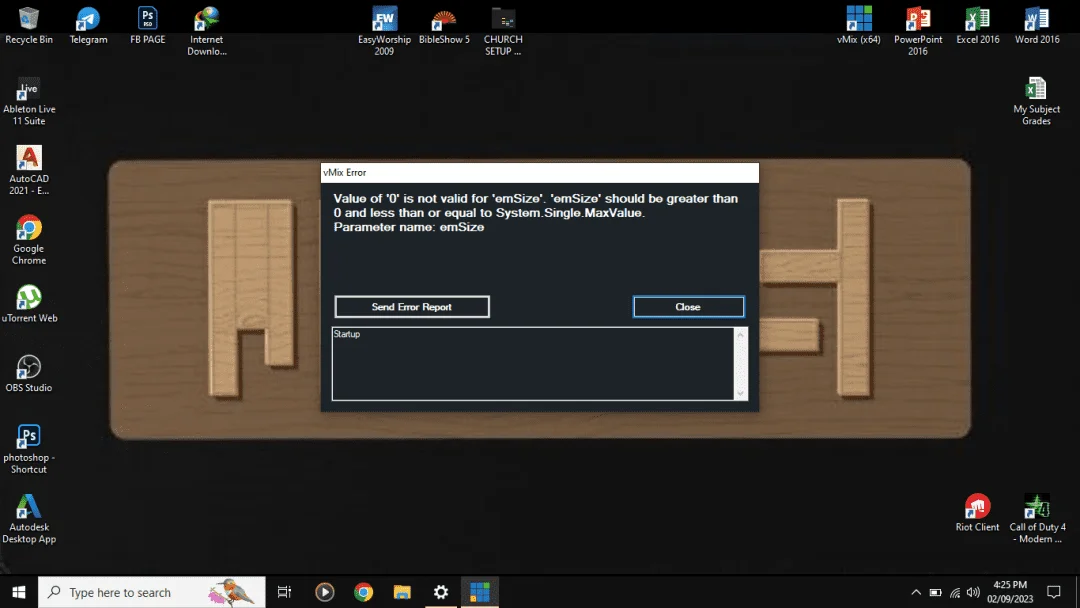This screenshot has height=608, width=1080.
Task: Select the PowerPoint 2016 desktop shortcut
Action: click(917, 31)
